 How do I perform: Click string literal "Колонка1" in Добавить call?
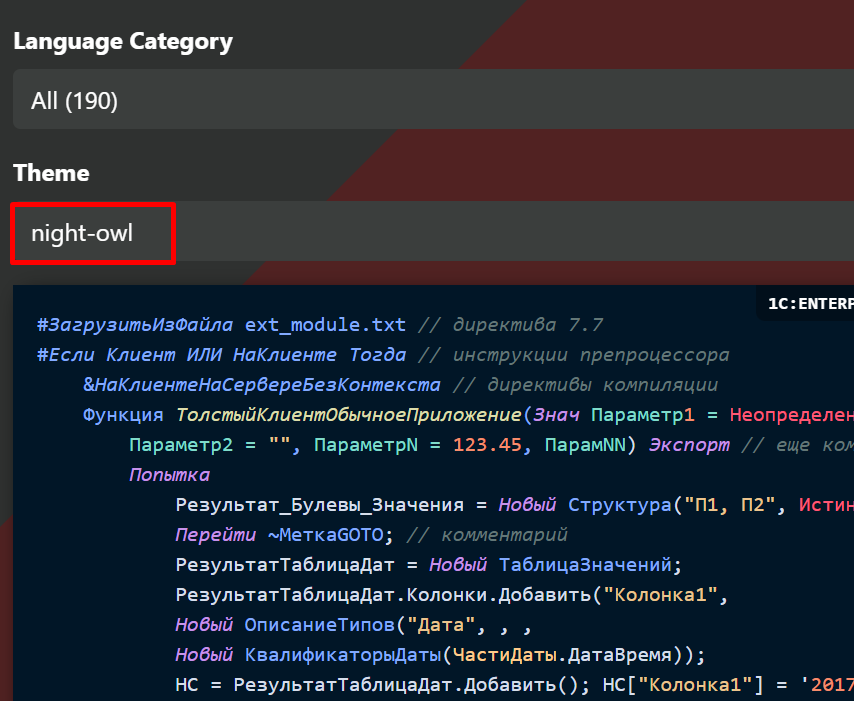(x=660, y=595)
